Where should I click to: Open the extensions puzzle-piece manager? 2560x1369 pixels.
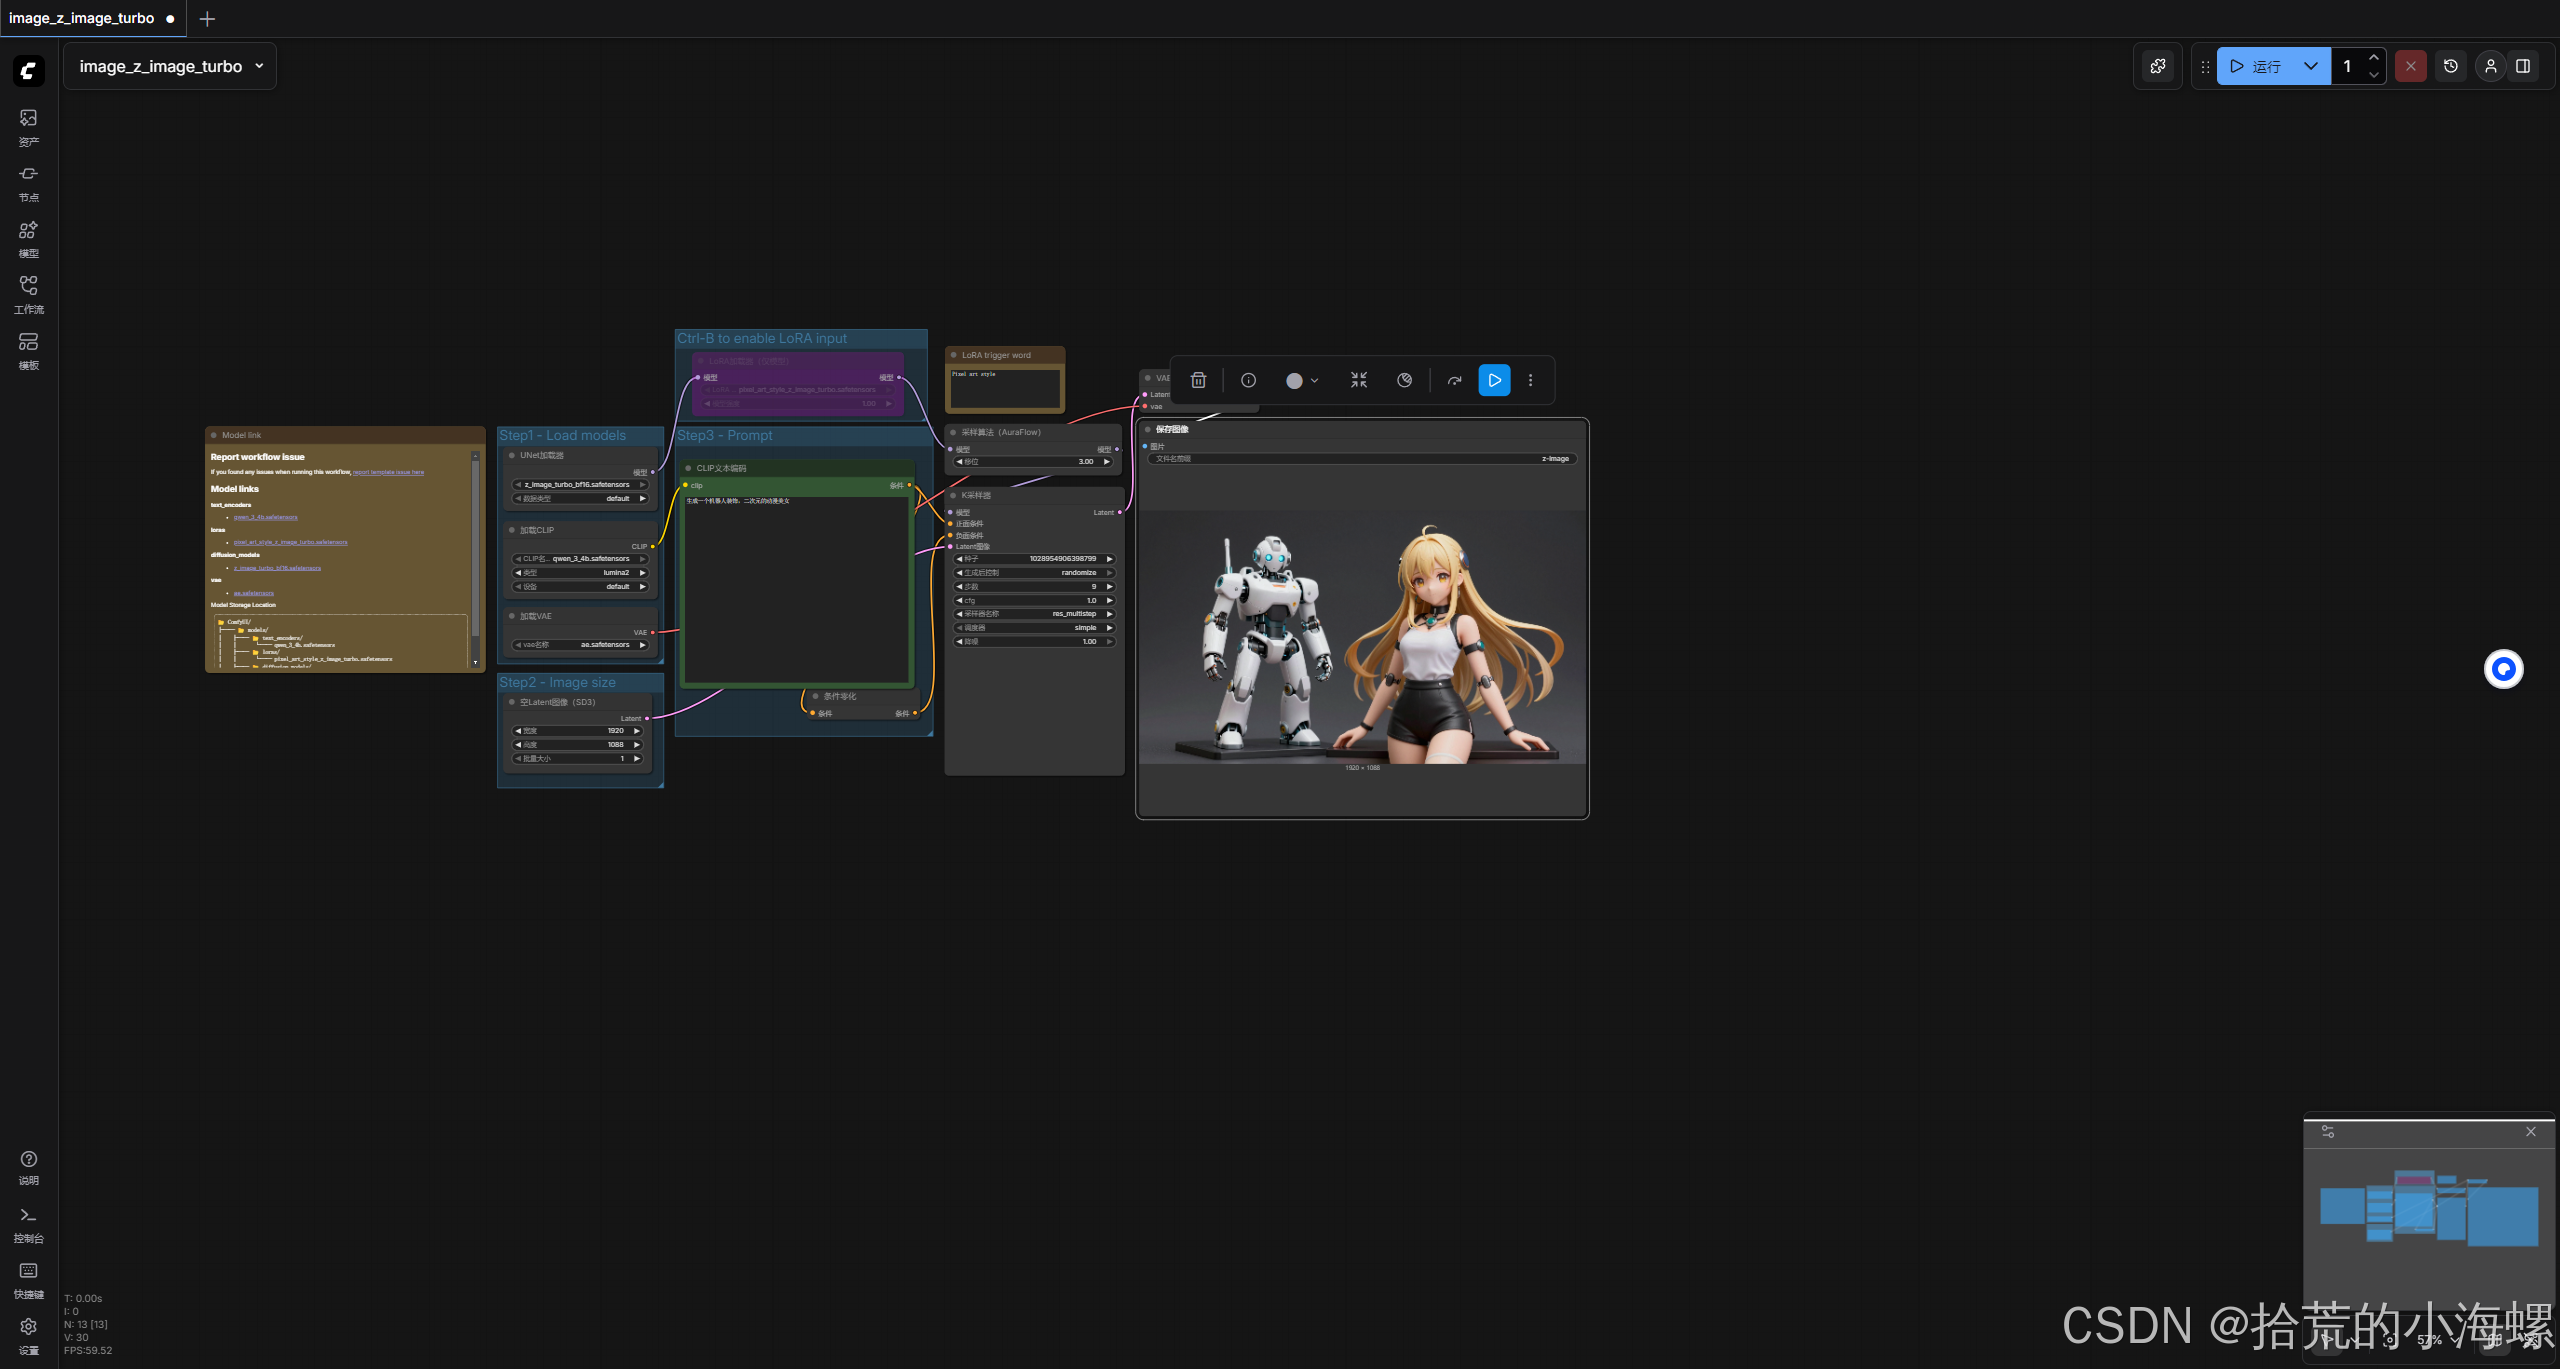2158,66
